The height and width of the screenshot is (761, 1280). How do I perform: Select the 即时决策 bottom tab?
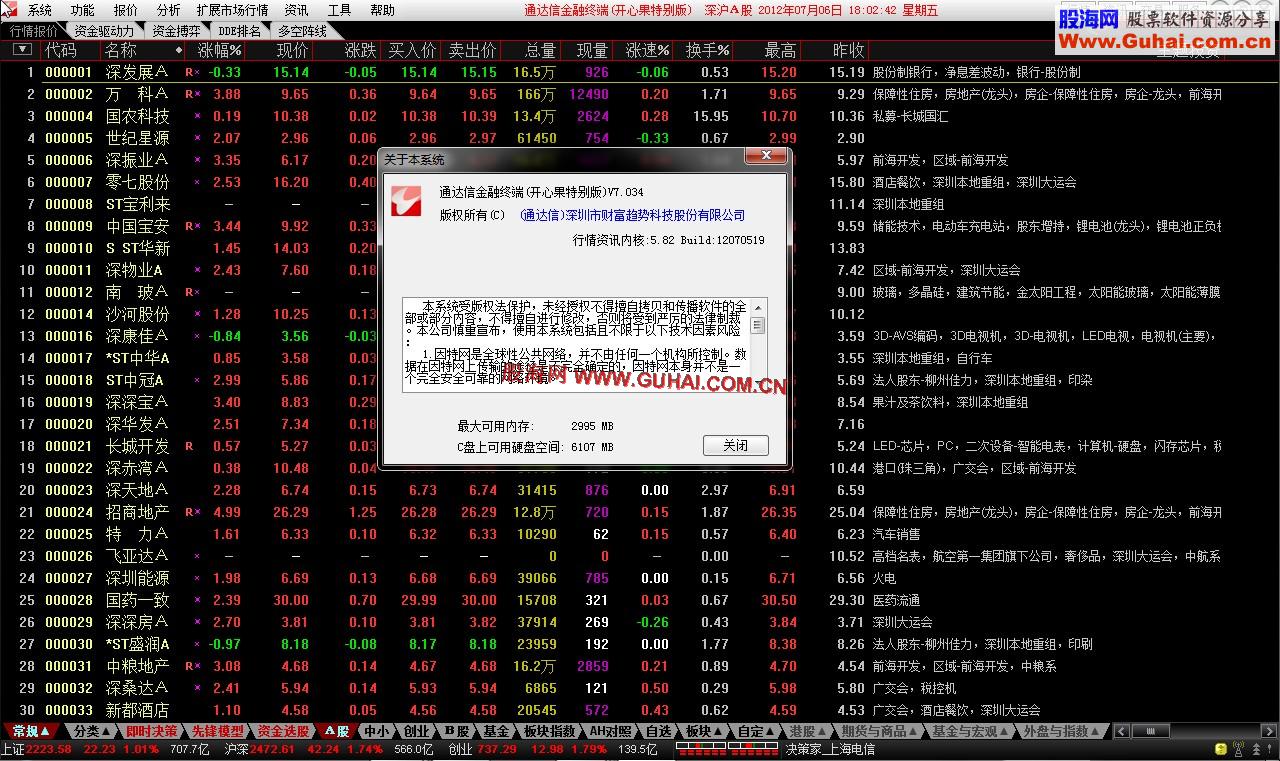(x=151, y=732)
